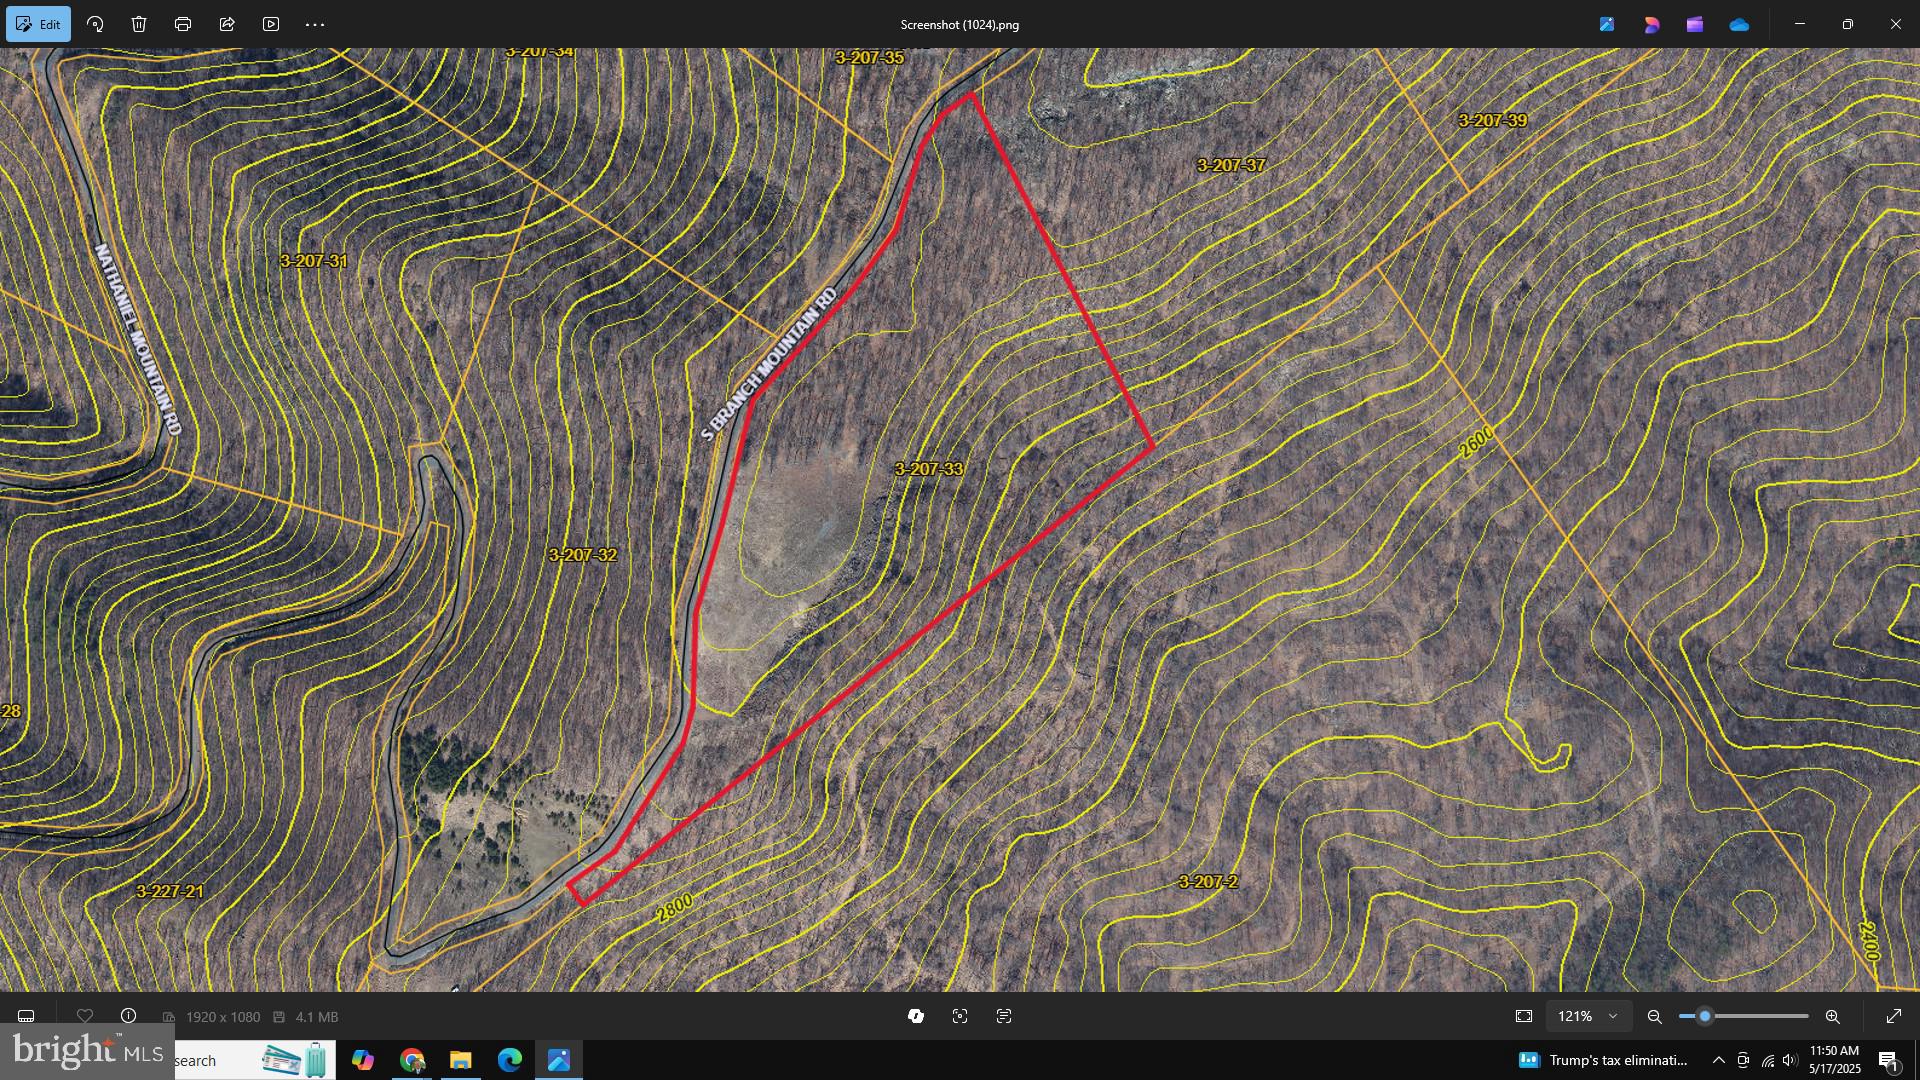Click the zoom in magnifier icon
This screenshot has height=1080, width=1920.
tap(1833, 1016)
